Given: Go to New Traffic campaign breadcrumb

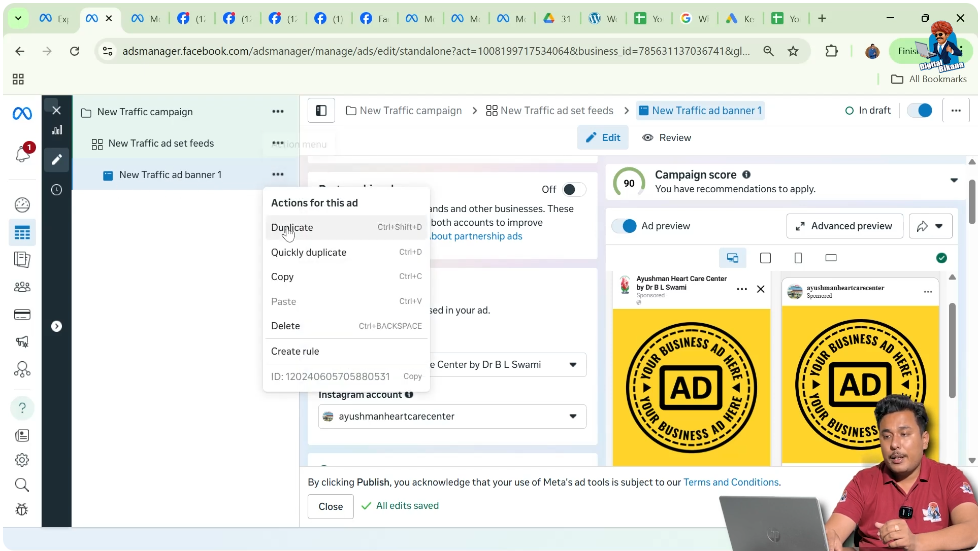Looking at the screenshot, I should click(404, 111).
